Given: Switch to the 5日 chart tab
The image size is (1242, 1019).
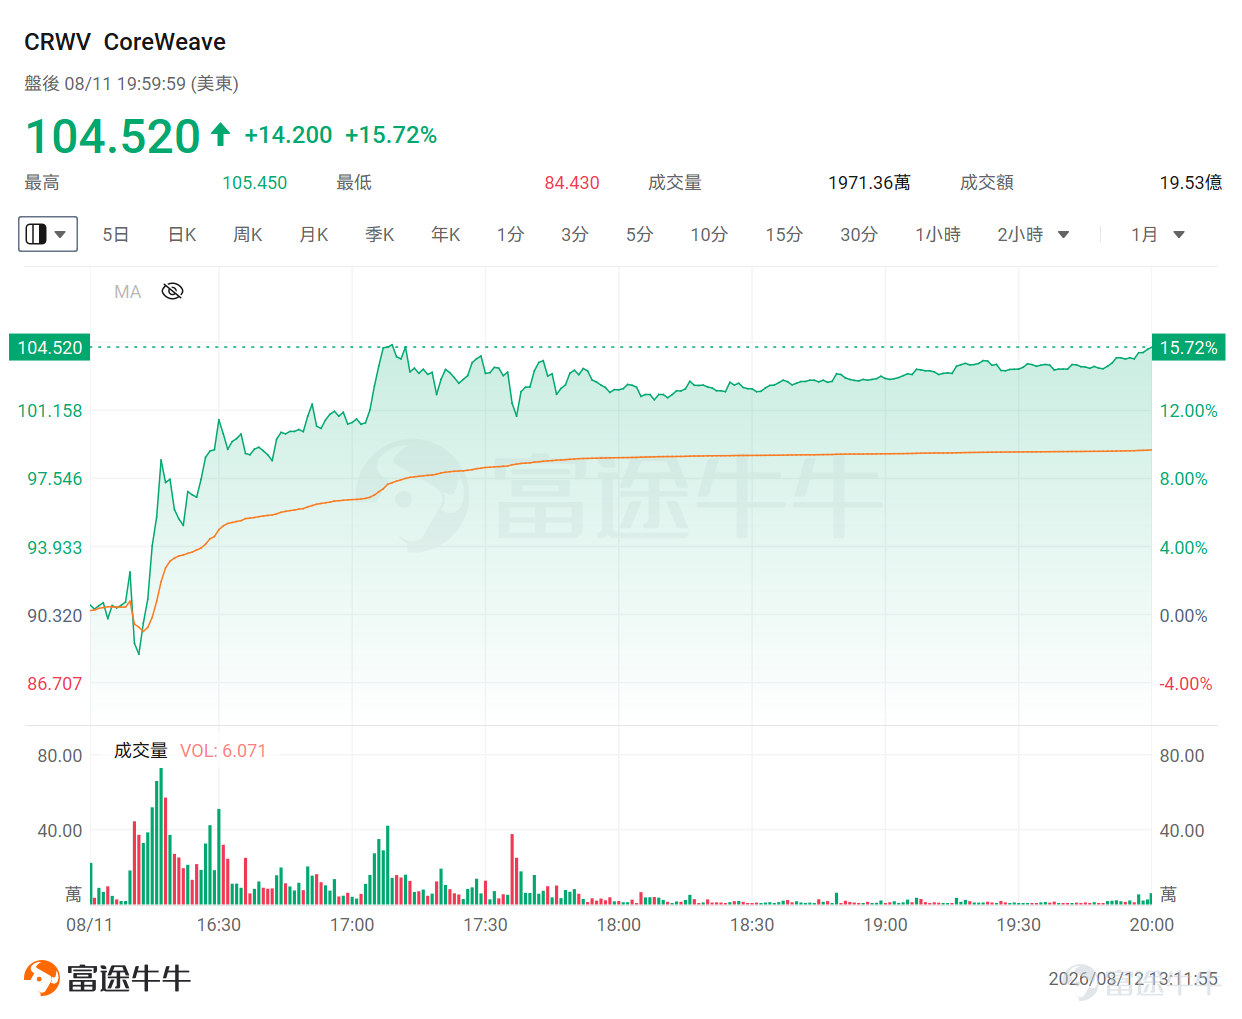Looking at the screenshot, I should pos(116,234).
